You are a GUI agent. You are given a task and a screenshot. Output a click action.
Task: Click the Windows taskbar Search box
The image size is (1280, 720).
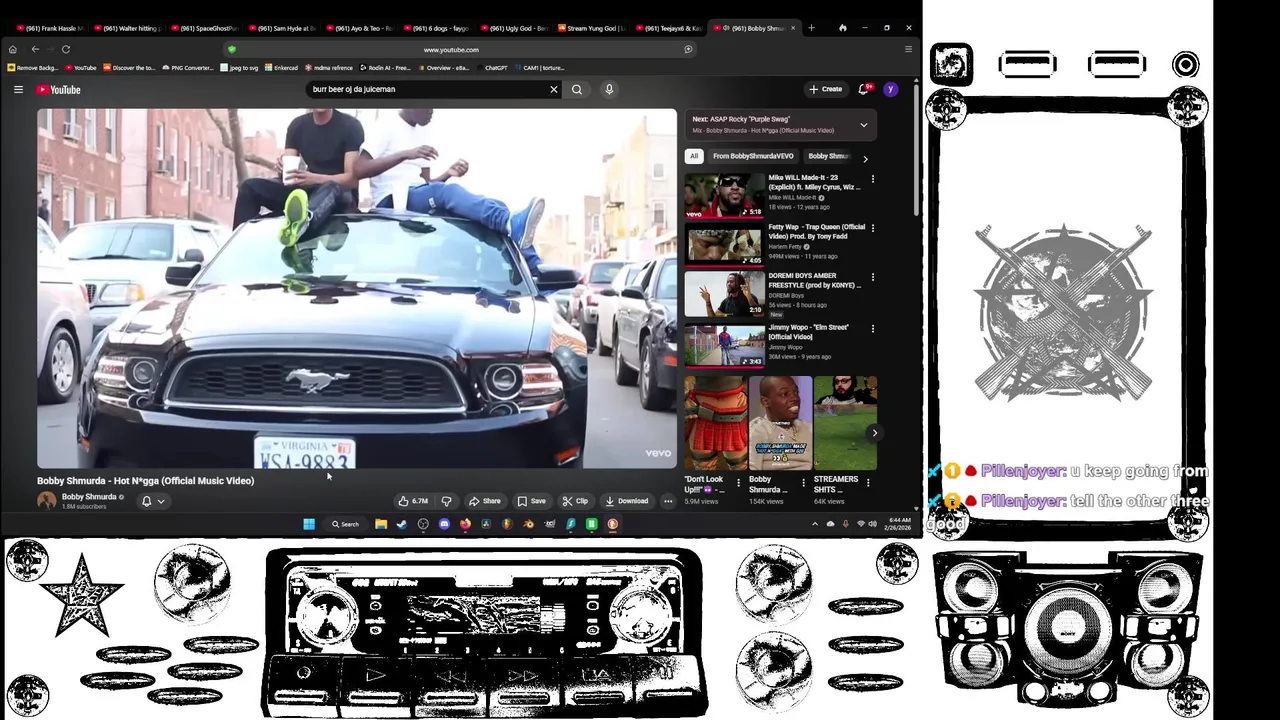point(345,524)
